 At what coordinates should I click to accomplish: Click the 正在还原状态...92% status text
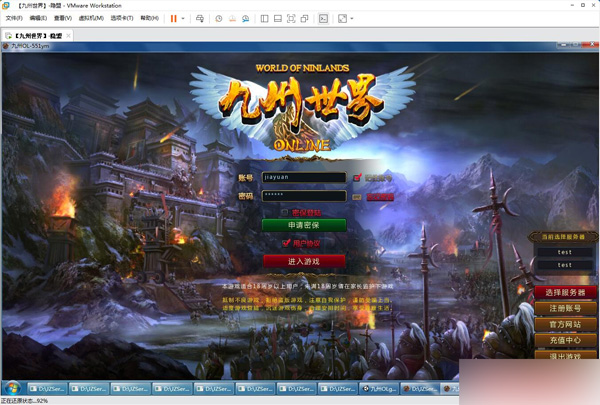pyautogui.click(x=24, y=401)
